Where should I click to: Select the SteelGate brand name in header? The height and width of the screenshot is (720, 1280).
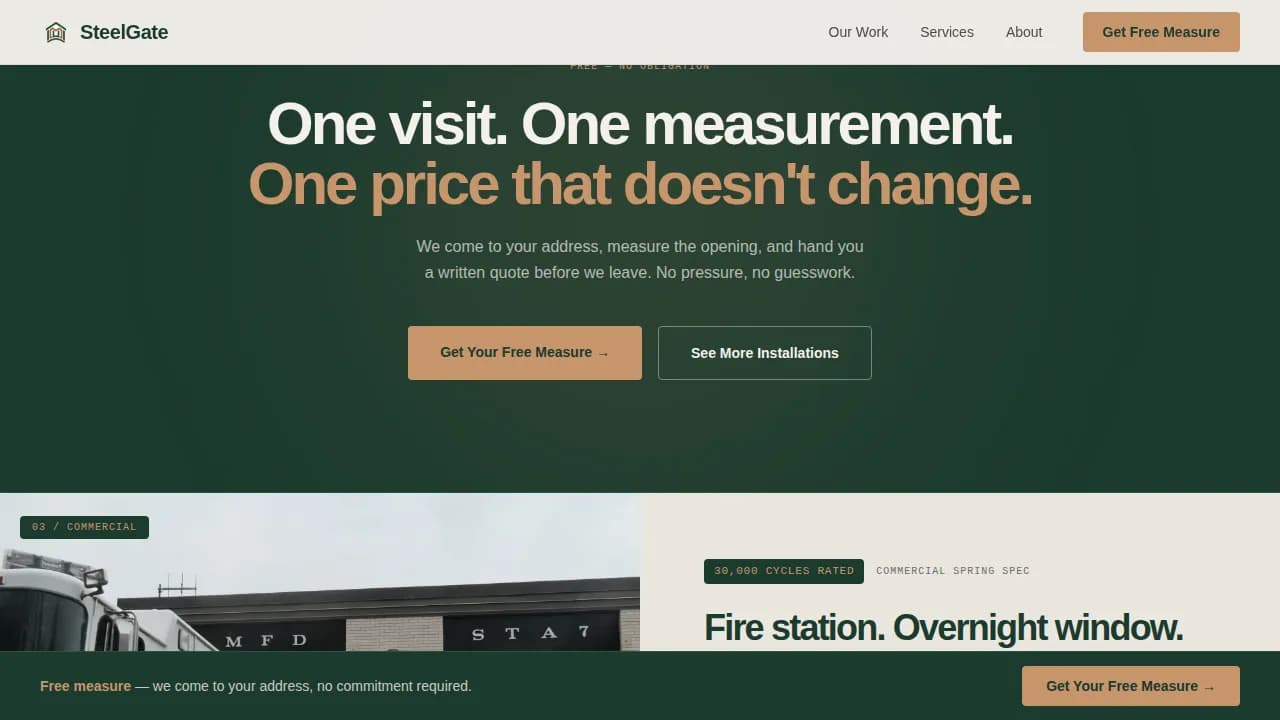click(x=124, y=31)
